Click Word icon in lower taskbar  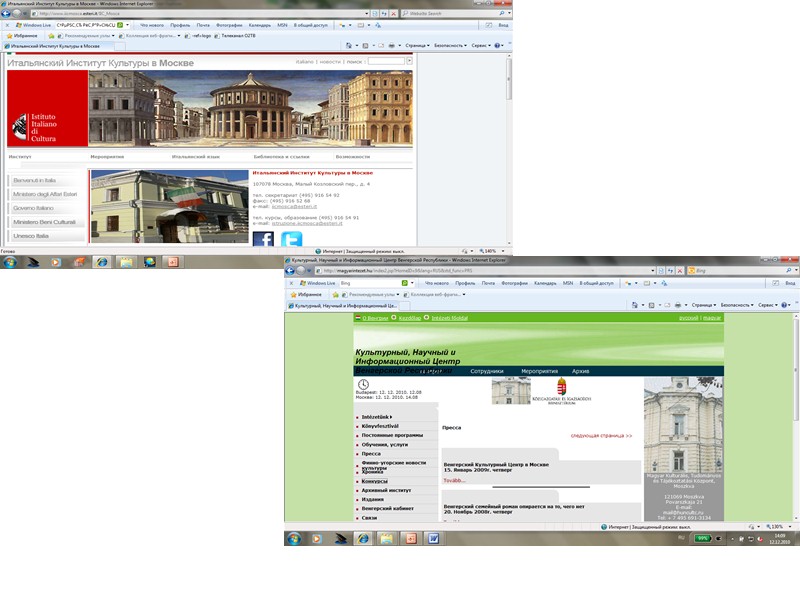[x=434, y=538]
